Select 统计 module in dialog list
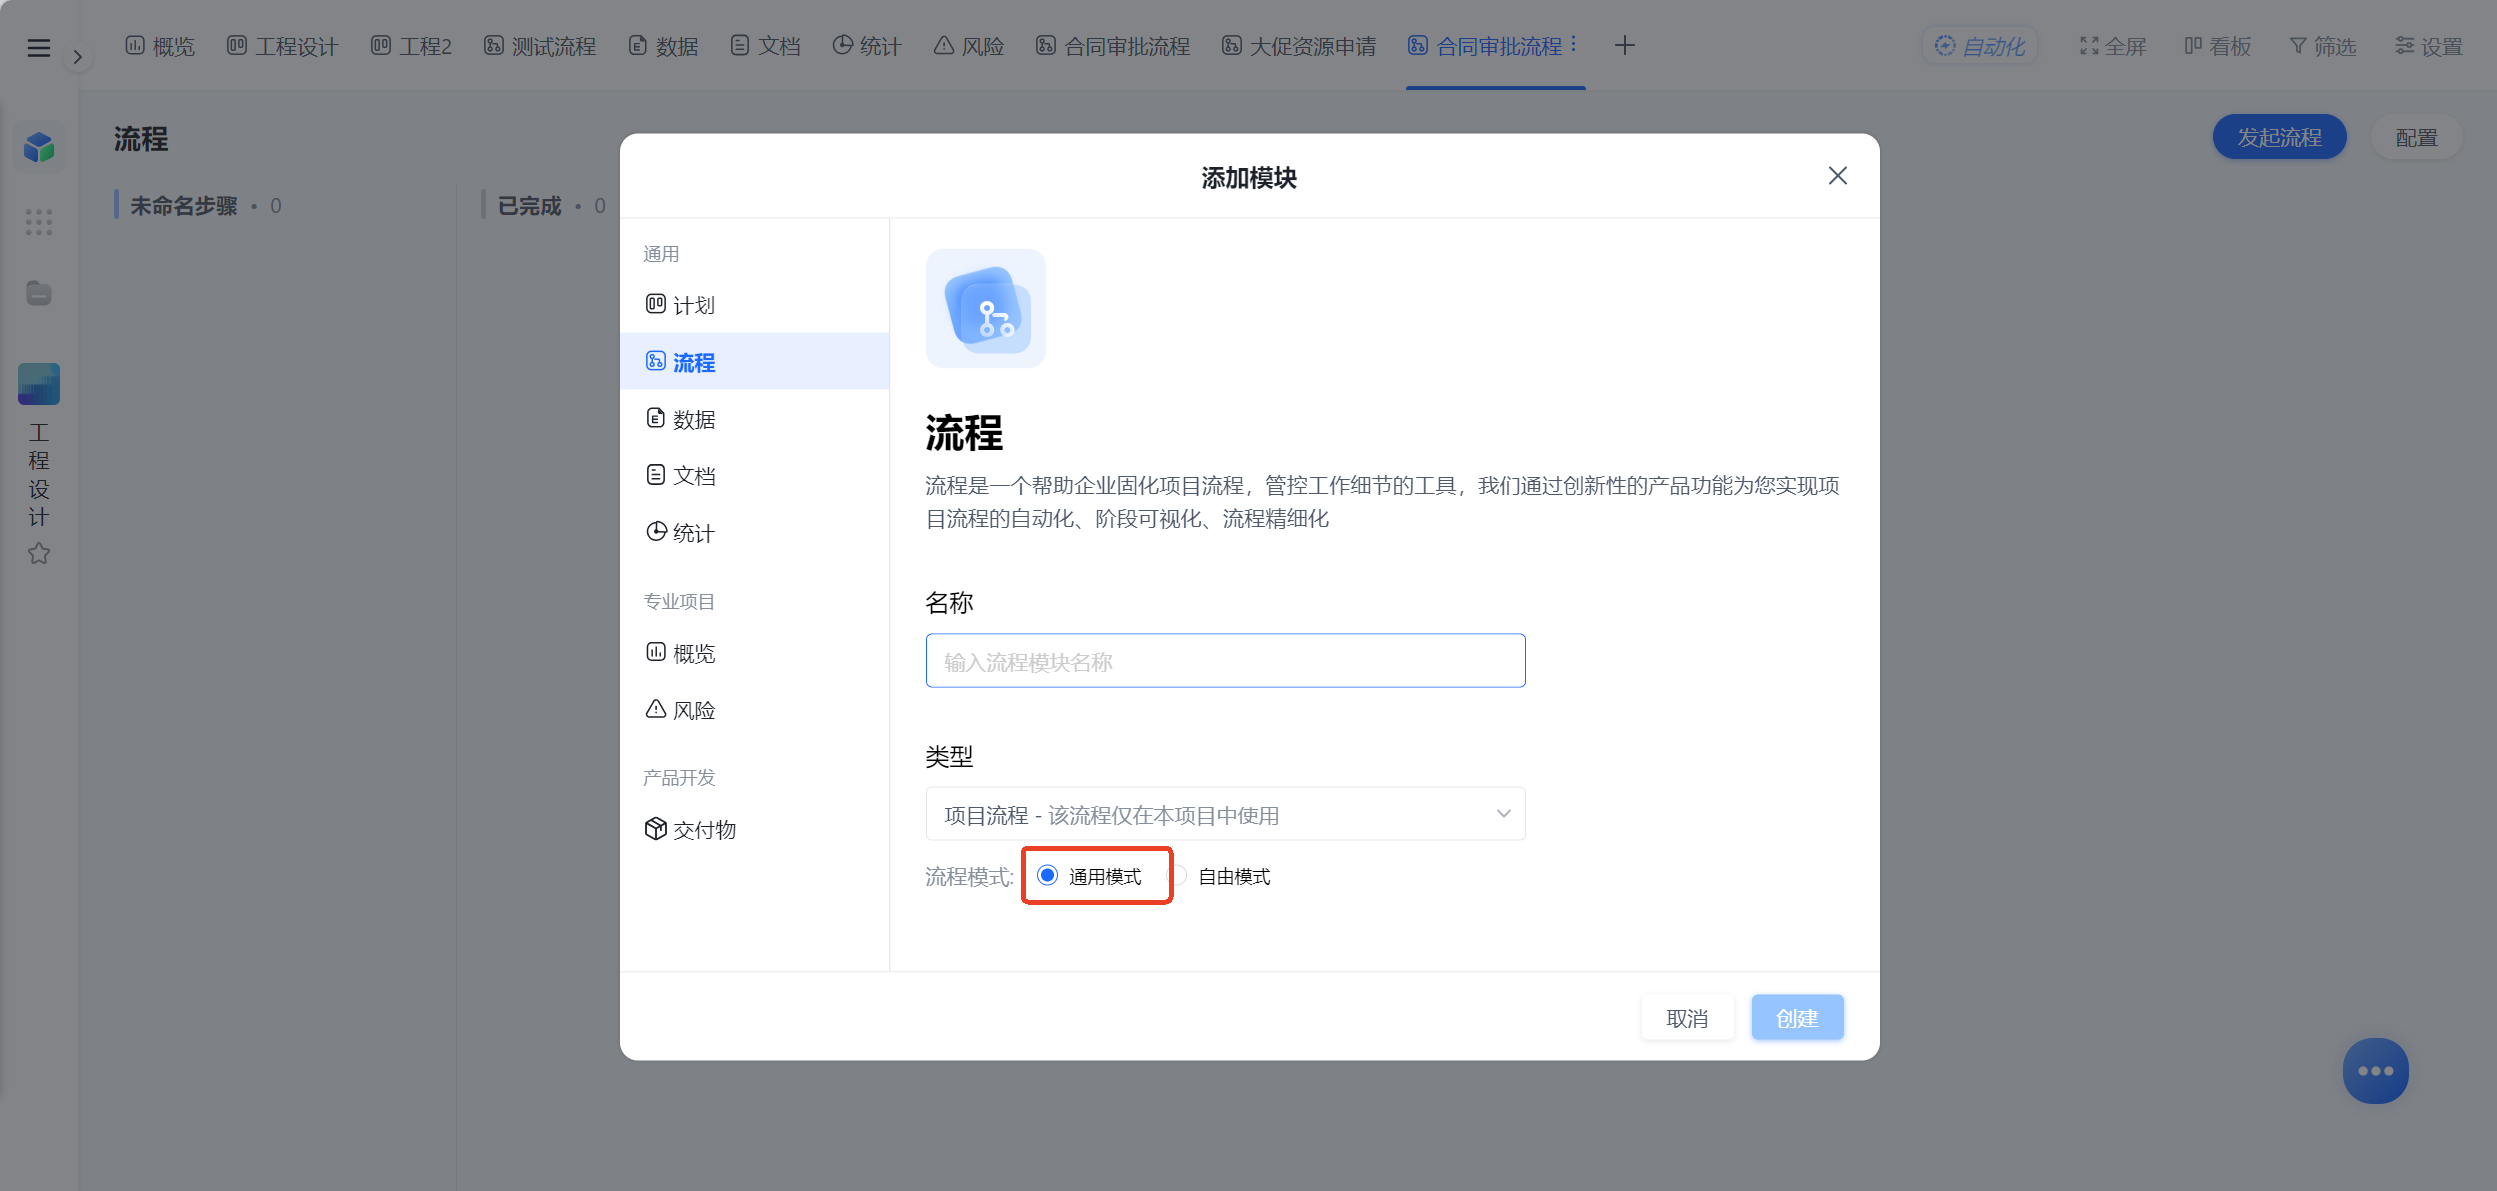Image resolution: width=2497 pixels, height=1191 pixels. click(754, 533)
